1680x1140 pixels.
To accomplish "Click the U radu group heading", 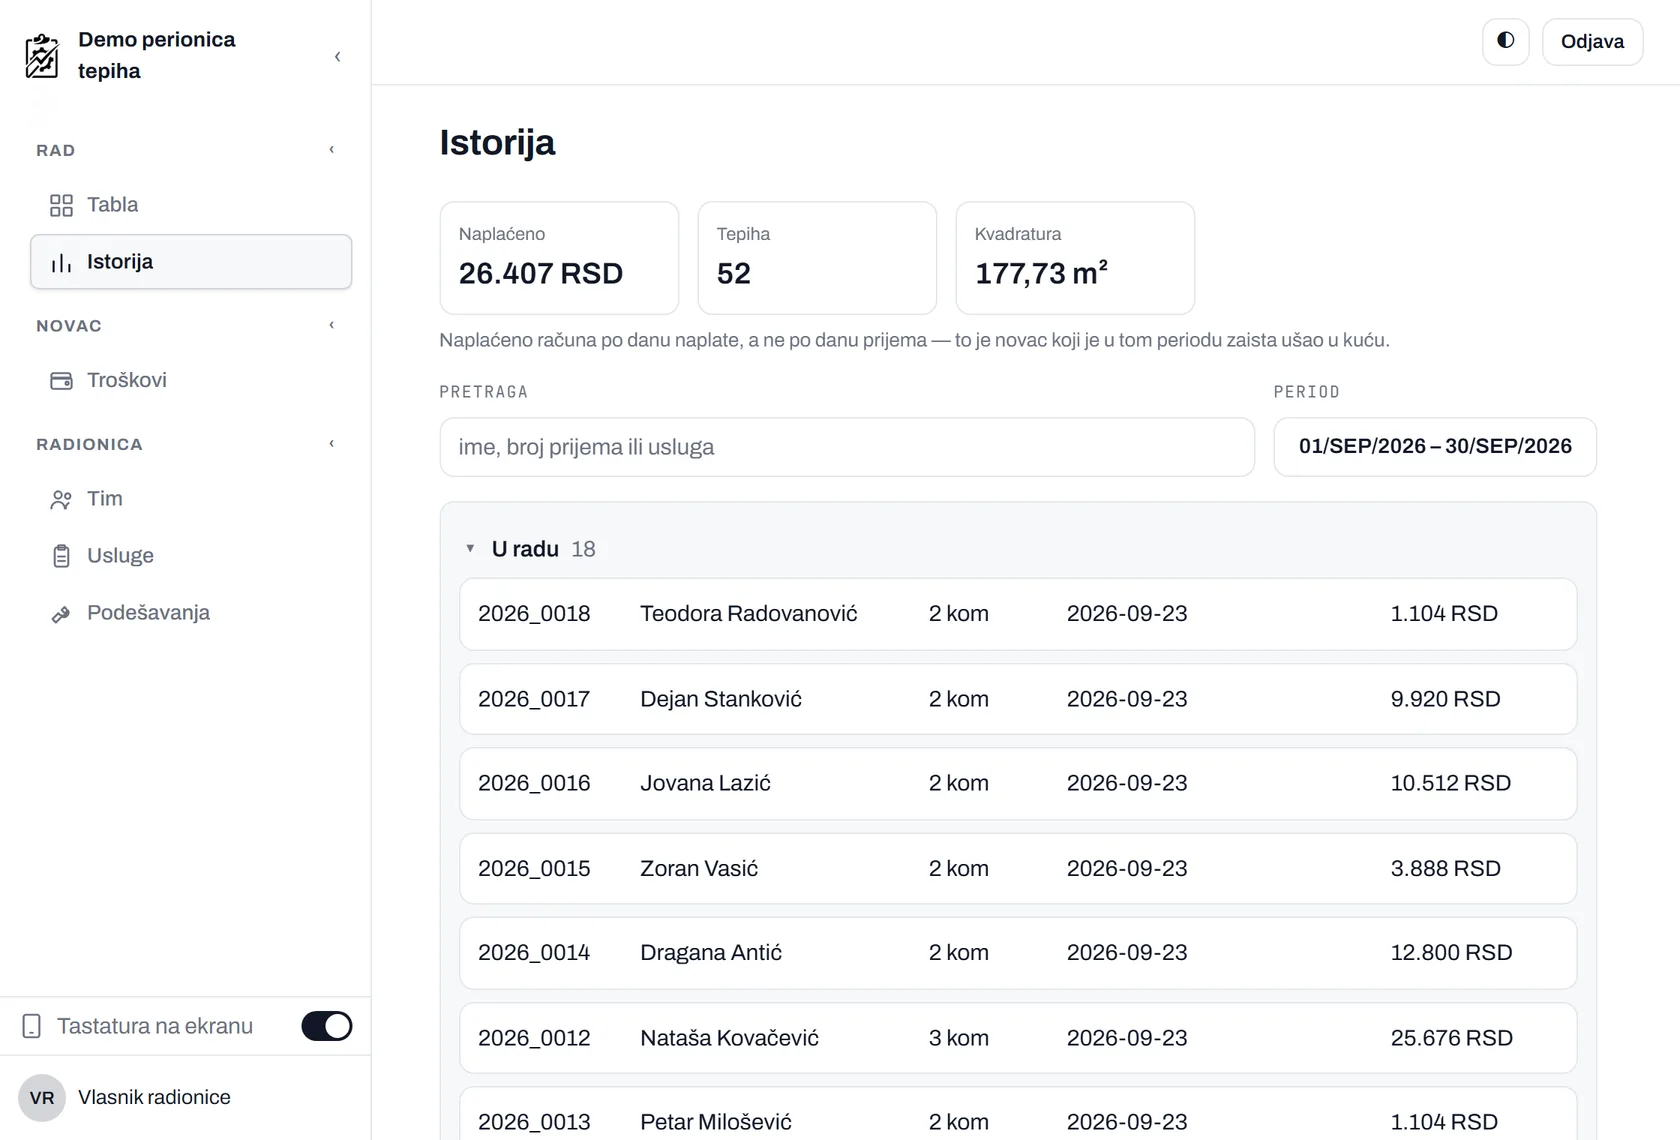I will 525,549.
